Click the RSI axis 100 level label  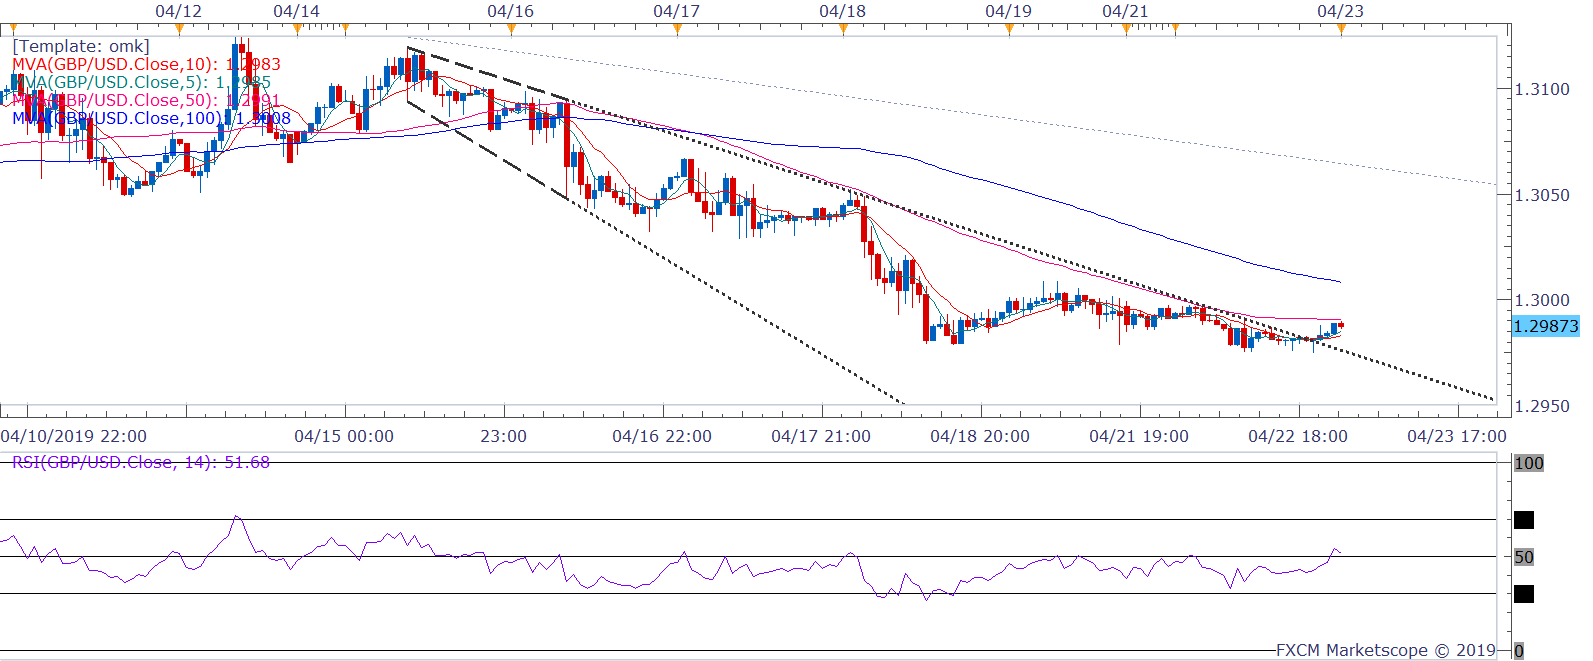pos(1528,463)
